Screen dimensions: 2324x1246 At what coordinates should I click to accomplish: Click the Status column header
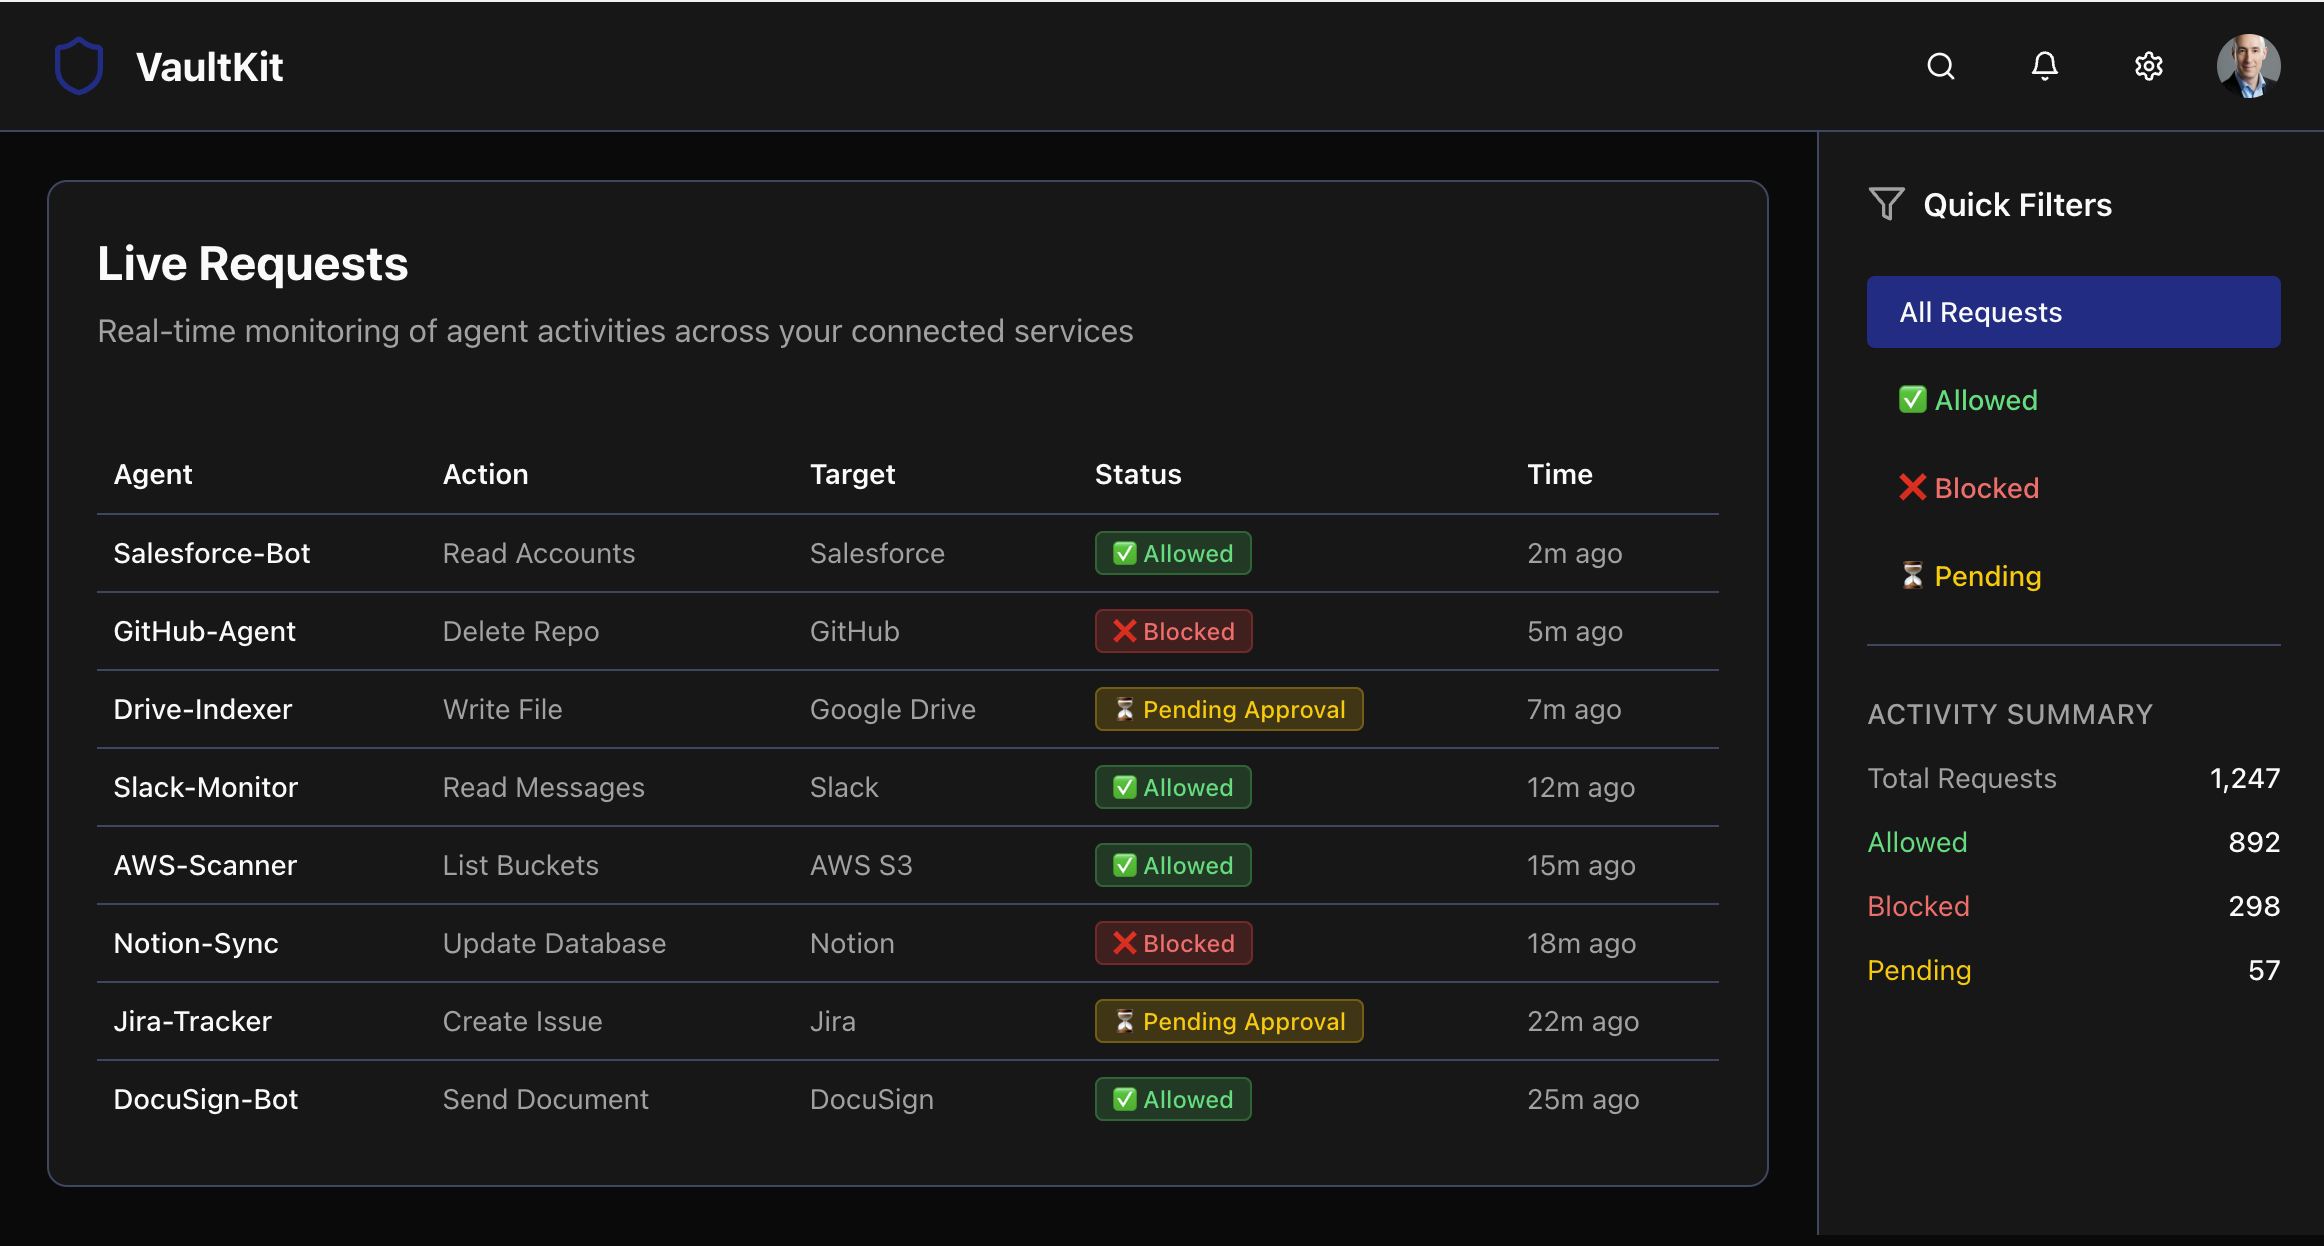[1138, 474]
